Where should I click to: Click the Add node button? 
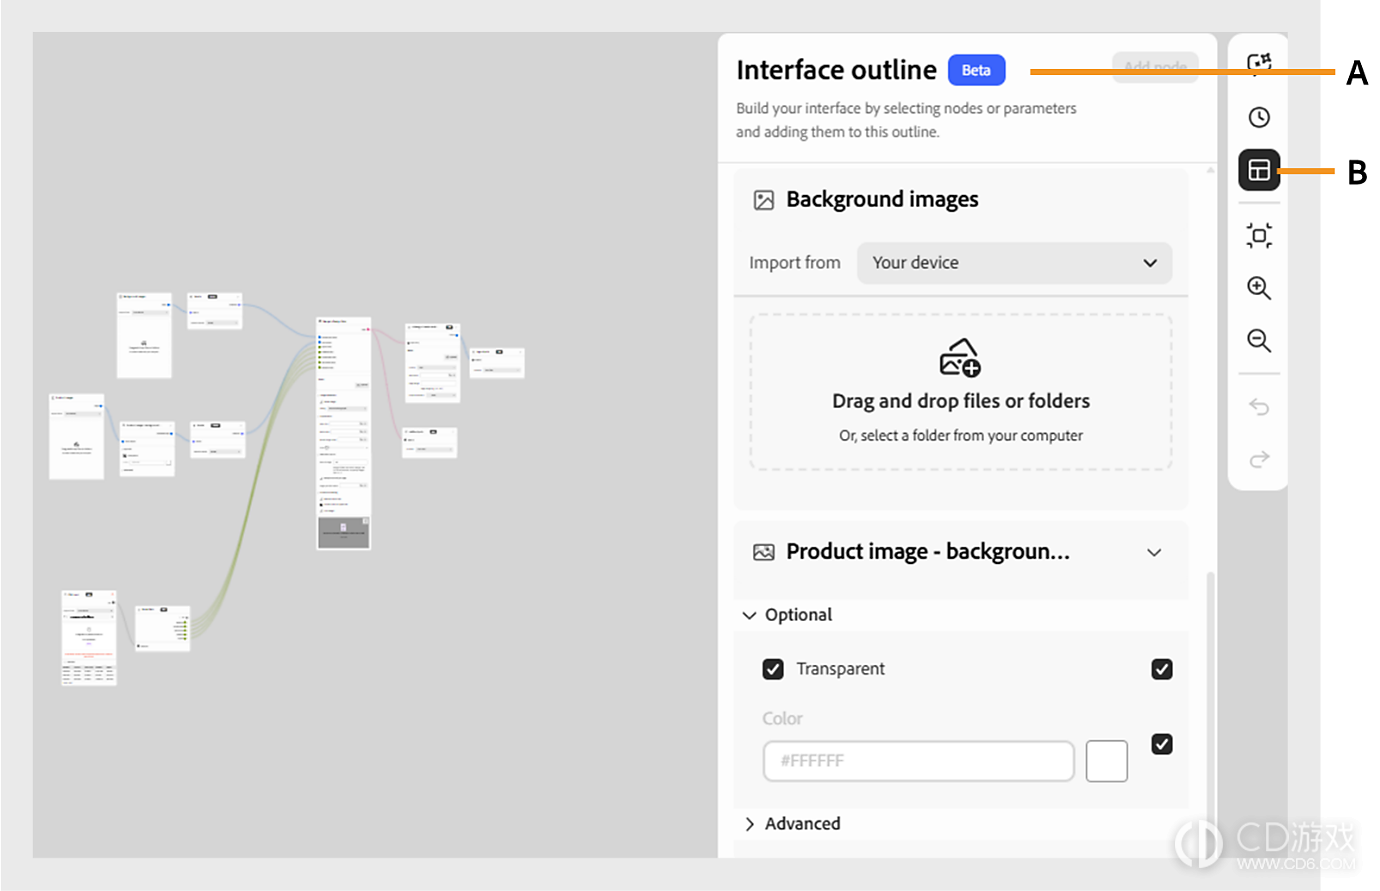[x=1155, y=67]
